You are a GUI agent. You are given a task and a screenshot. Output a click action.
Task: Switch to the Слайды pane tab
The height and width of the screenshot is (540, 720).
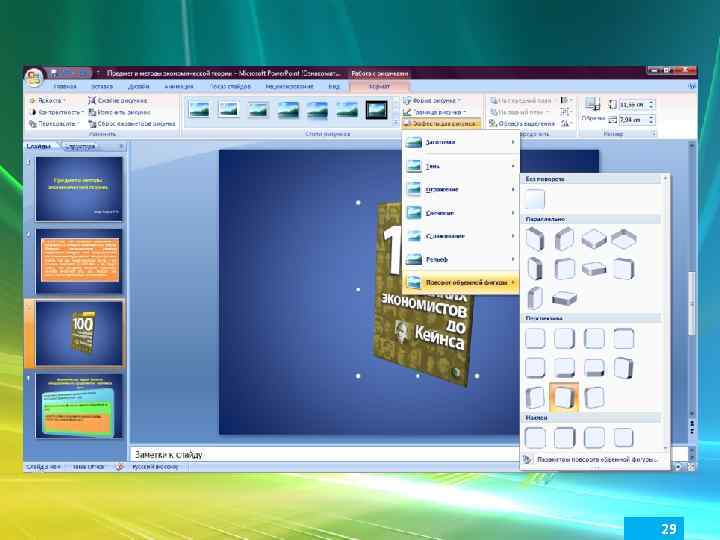(x=39, y=146)
